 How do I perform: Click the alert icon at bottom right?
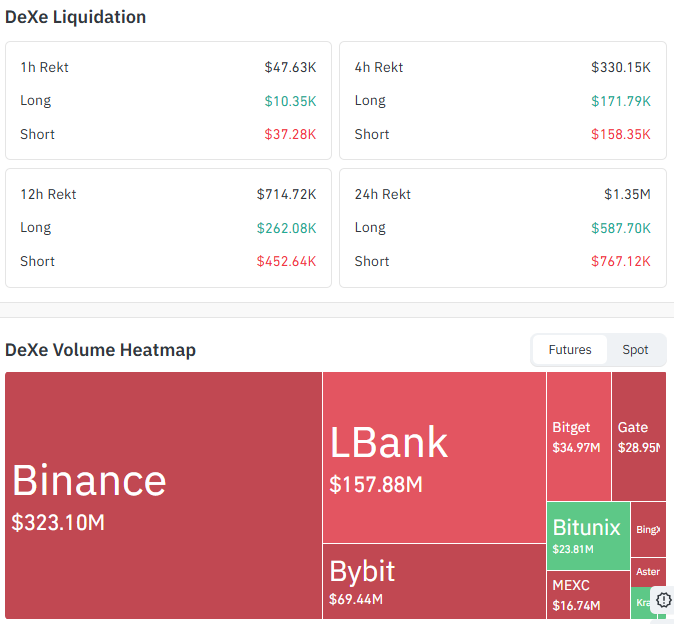664,599
